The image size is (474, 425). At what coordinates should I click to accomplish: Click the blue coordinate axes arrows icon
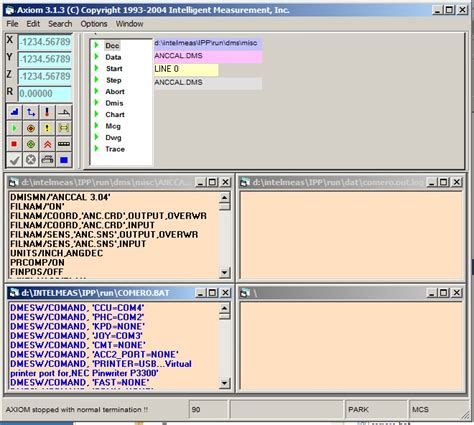31,112
